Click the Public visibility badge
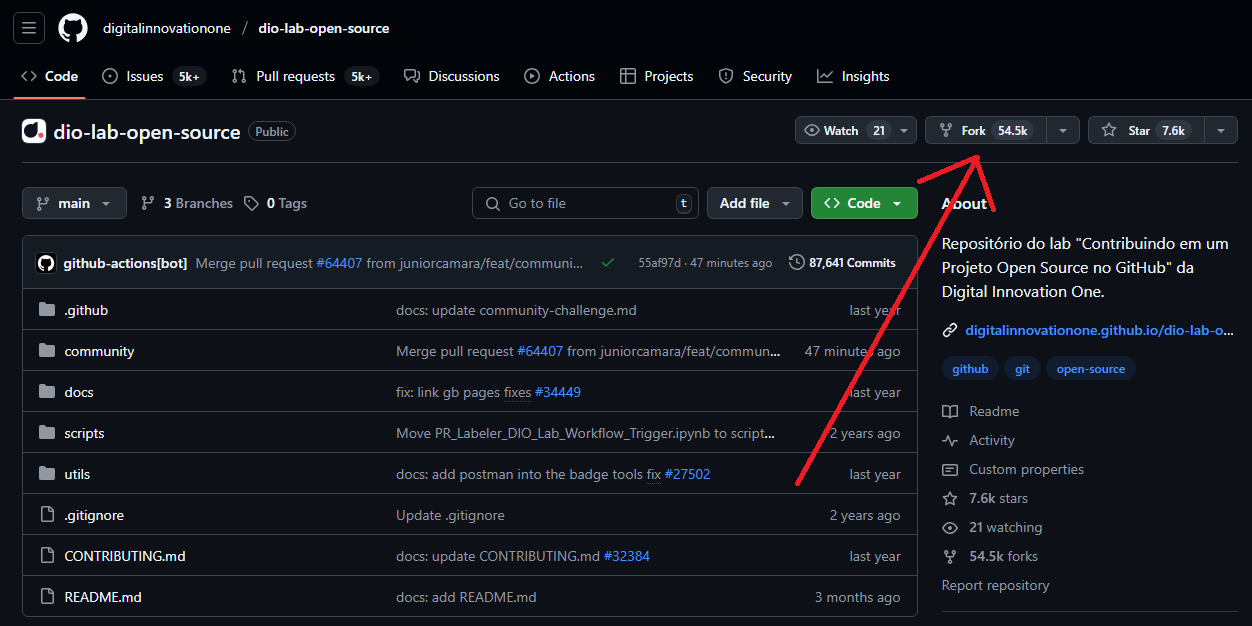 pyautogui.click(x=272, y=131)
